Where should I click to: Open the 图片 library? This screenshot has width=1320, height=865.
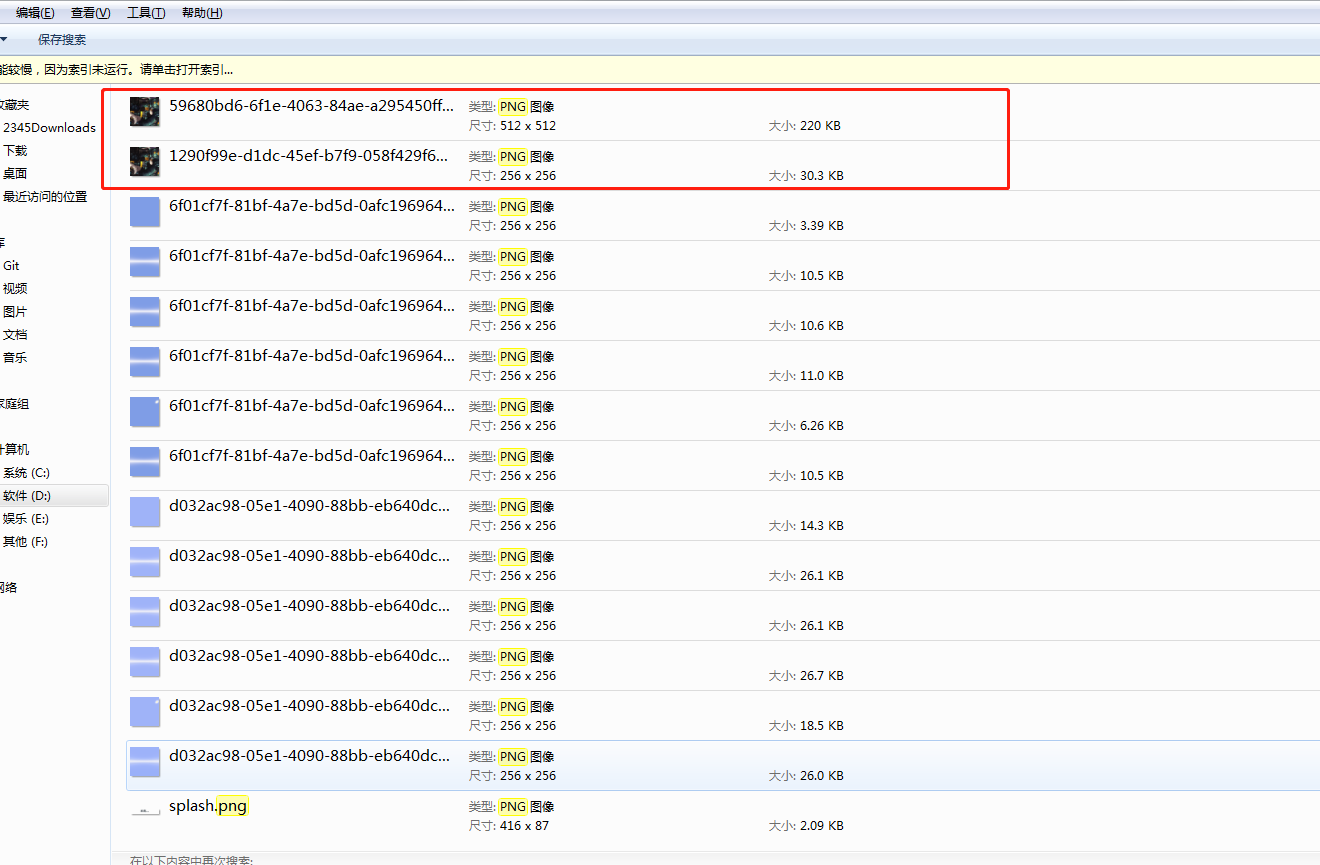[15, 312]
